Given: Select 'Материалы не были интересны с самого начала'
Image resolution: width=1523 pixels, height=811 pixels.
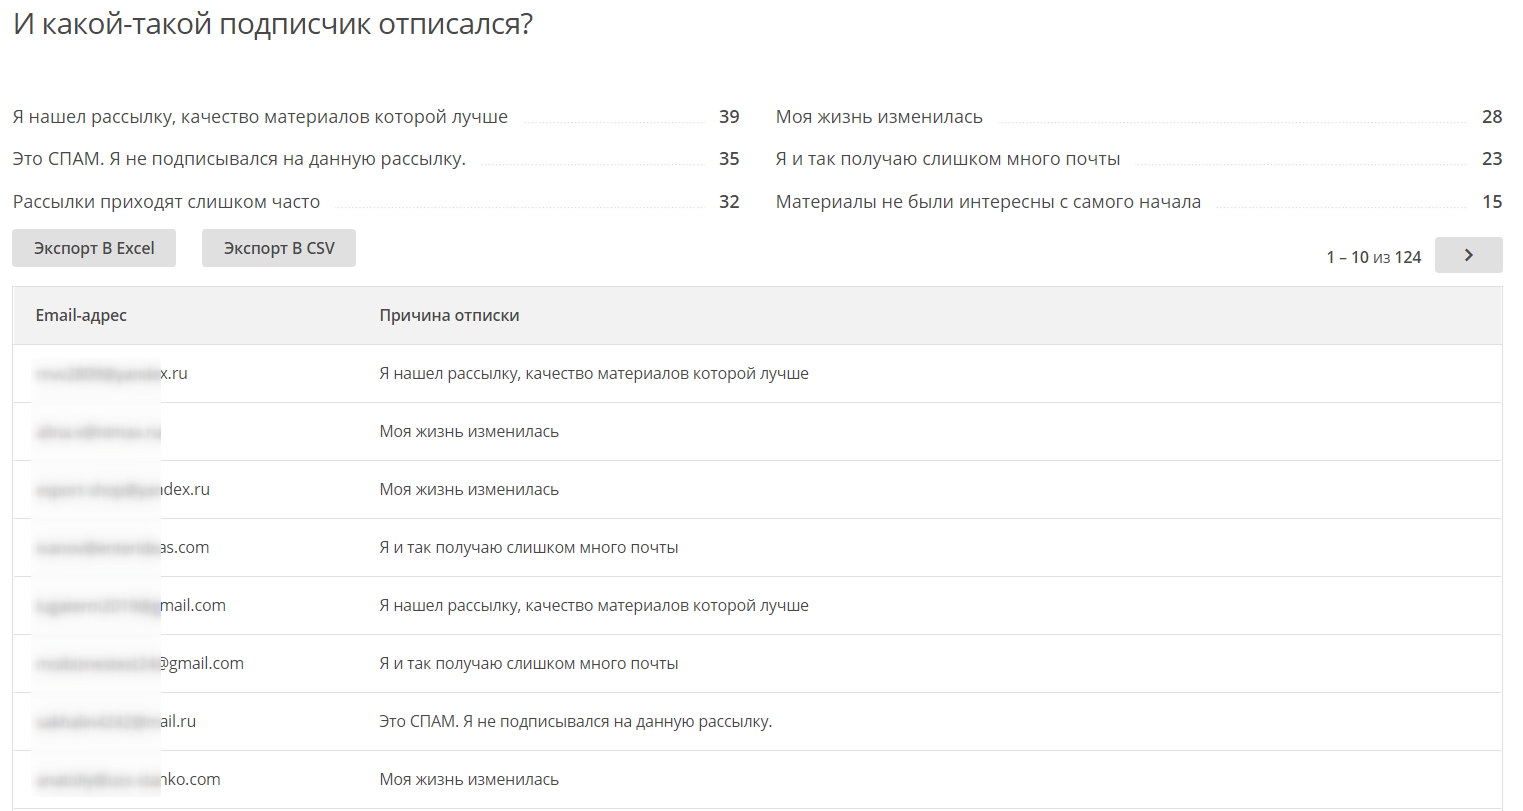Looking at the screenshot, I should [1139, 202].
